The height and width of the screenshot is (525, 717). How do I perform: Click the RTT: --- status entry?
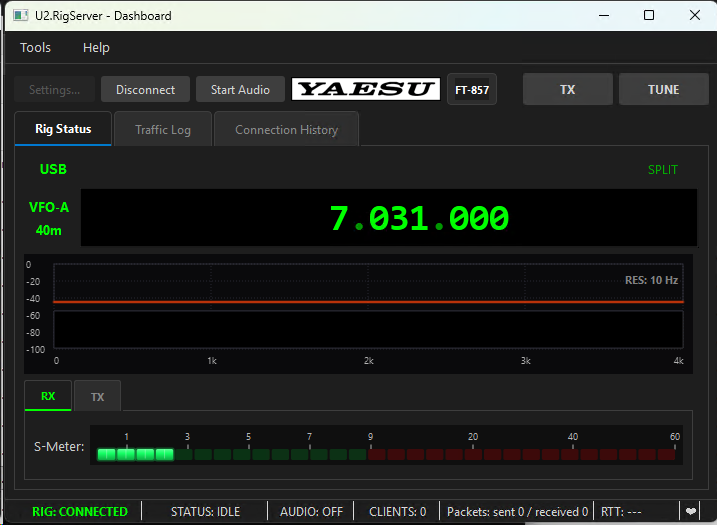(621, 511)
